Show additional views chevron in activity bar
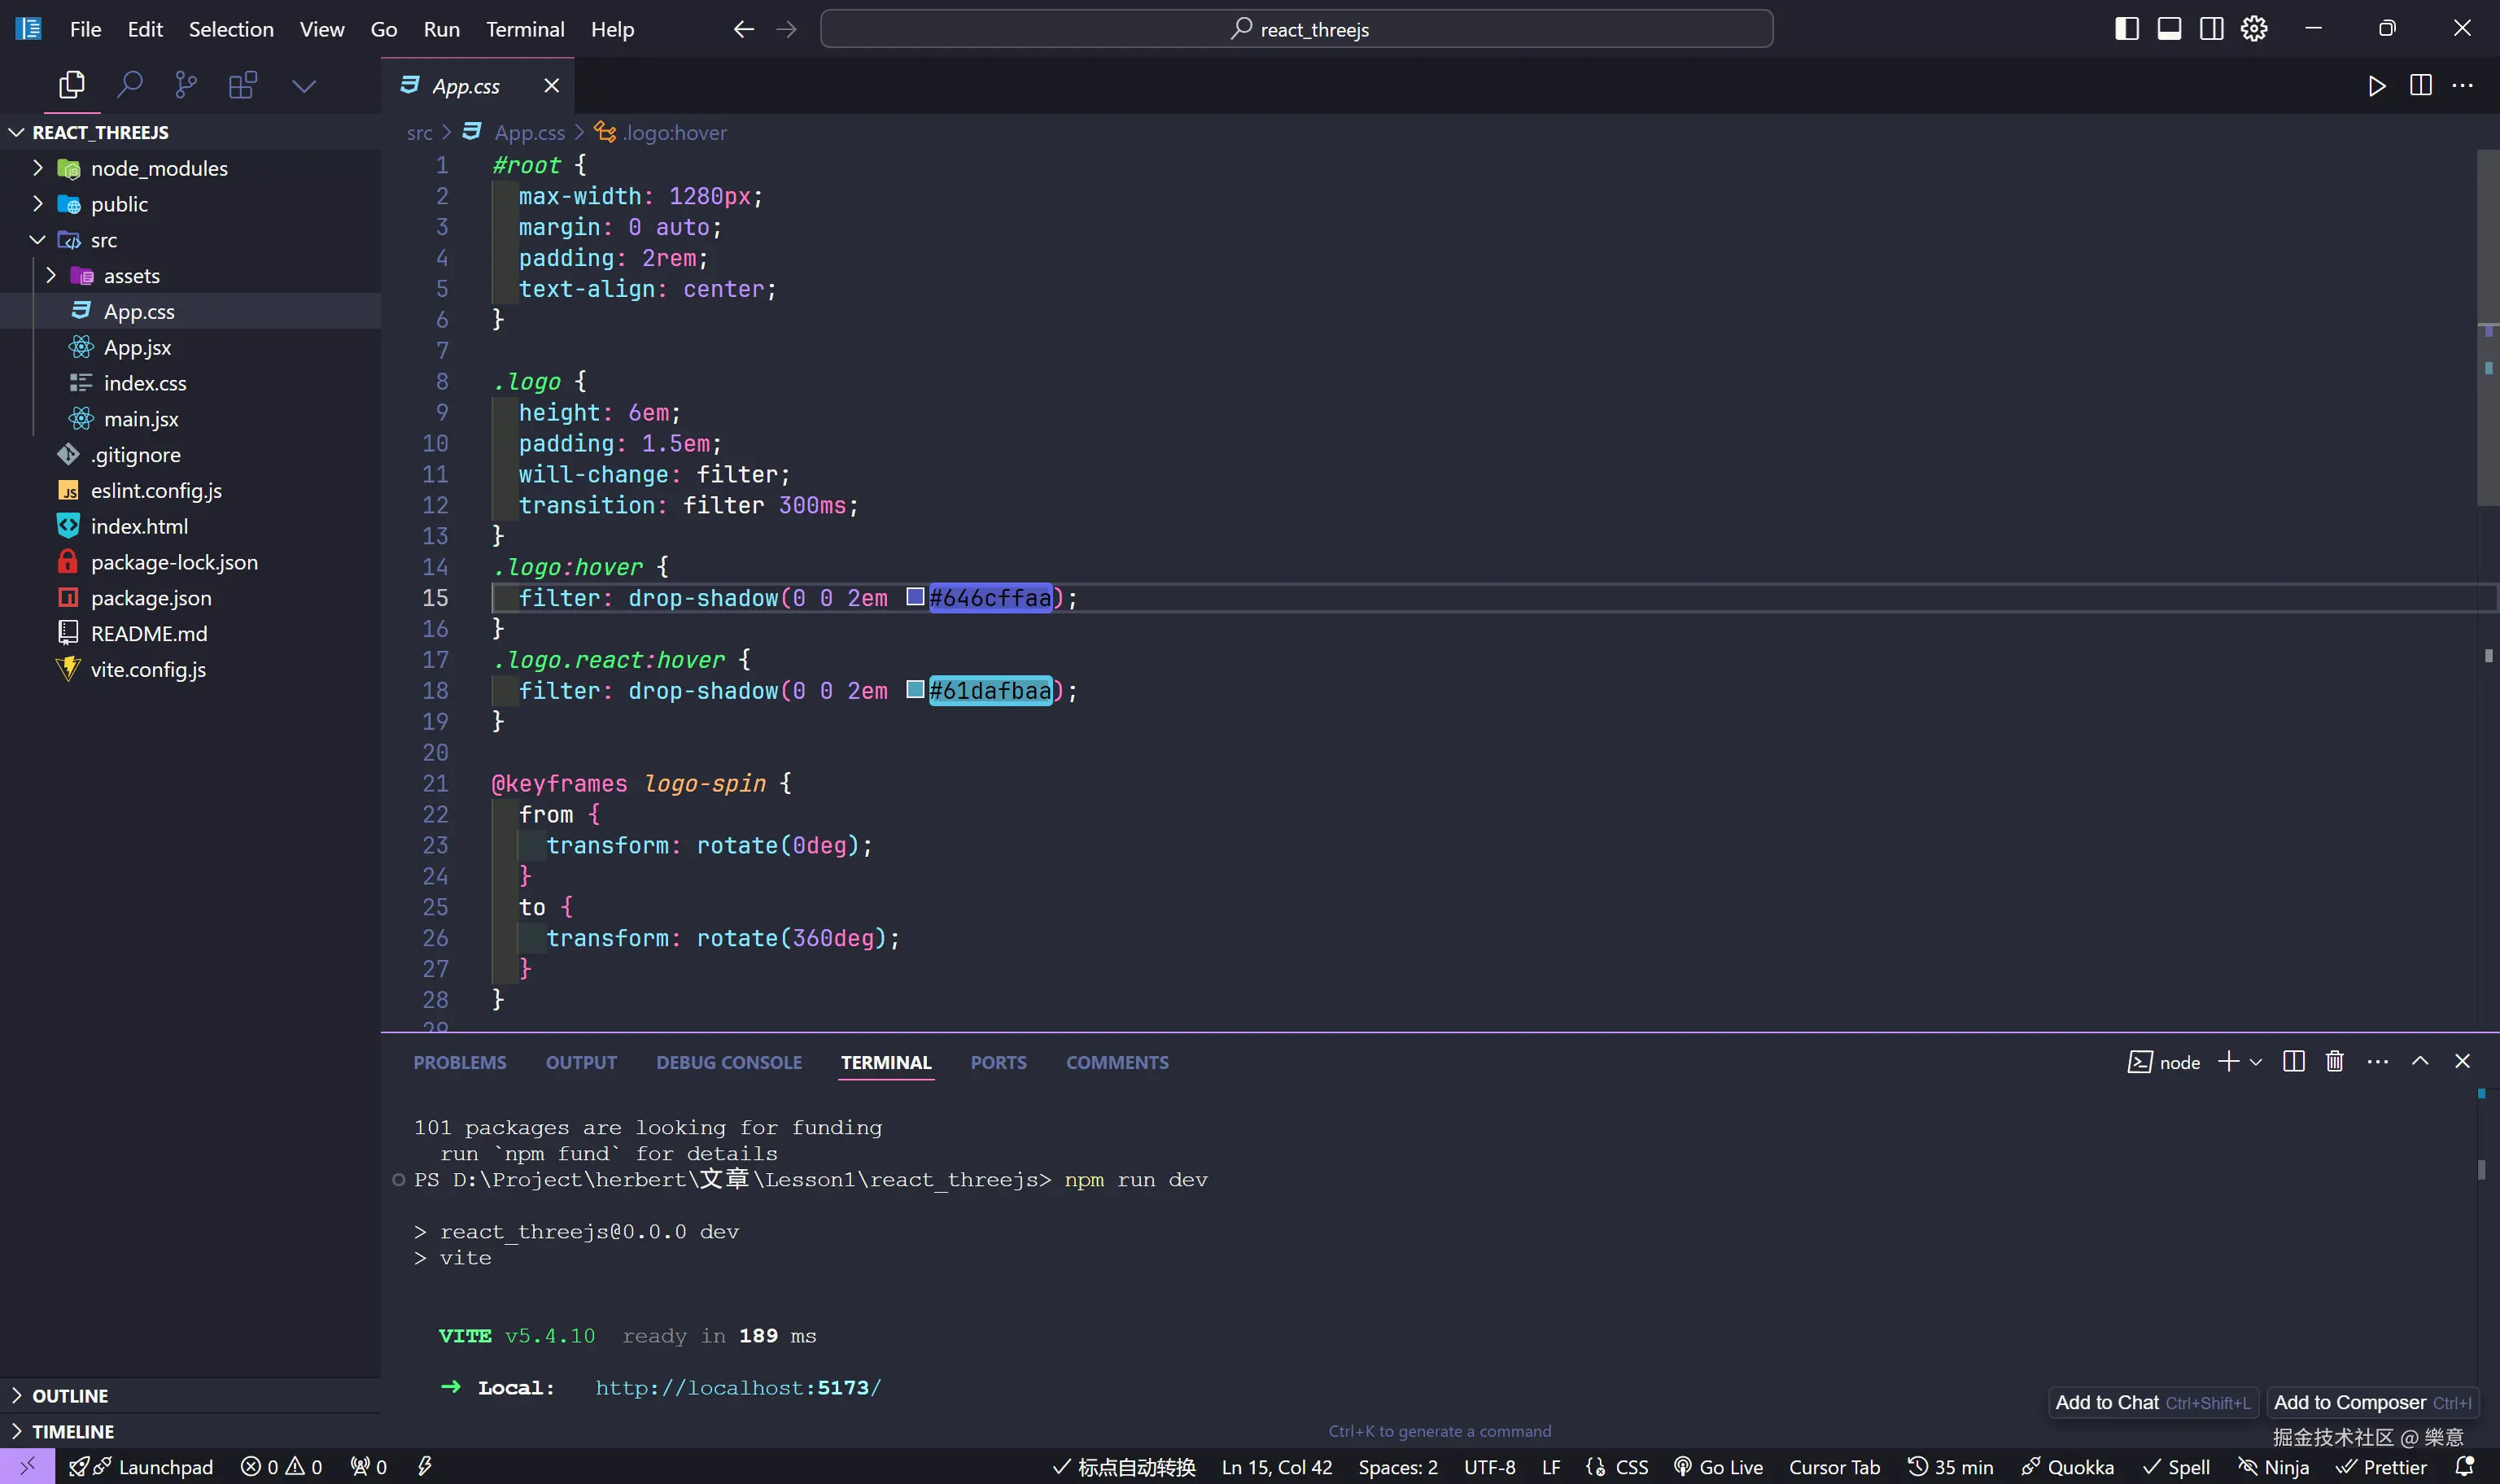Screen dimensions: 2500x1484 coord(304,86)
